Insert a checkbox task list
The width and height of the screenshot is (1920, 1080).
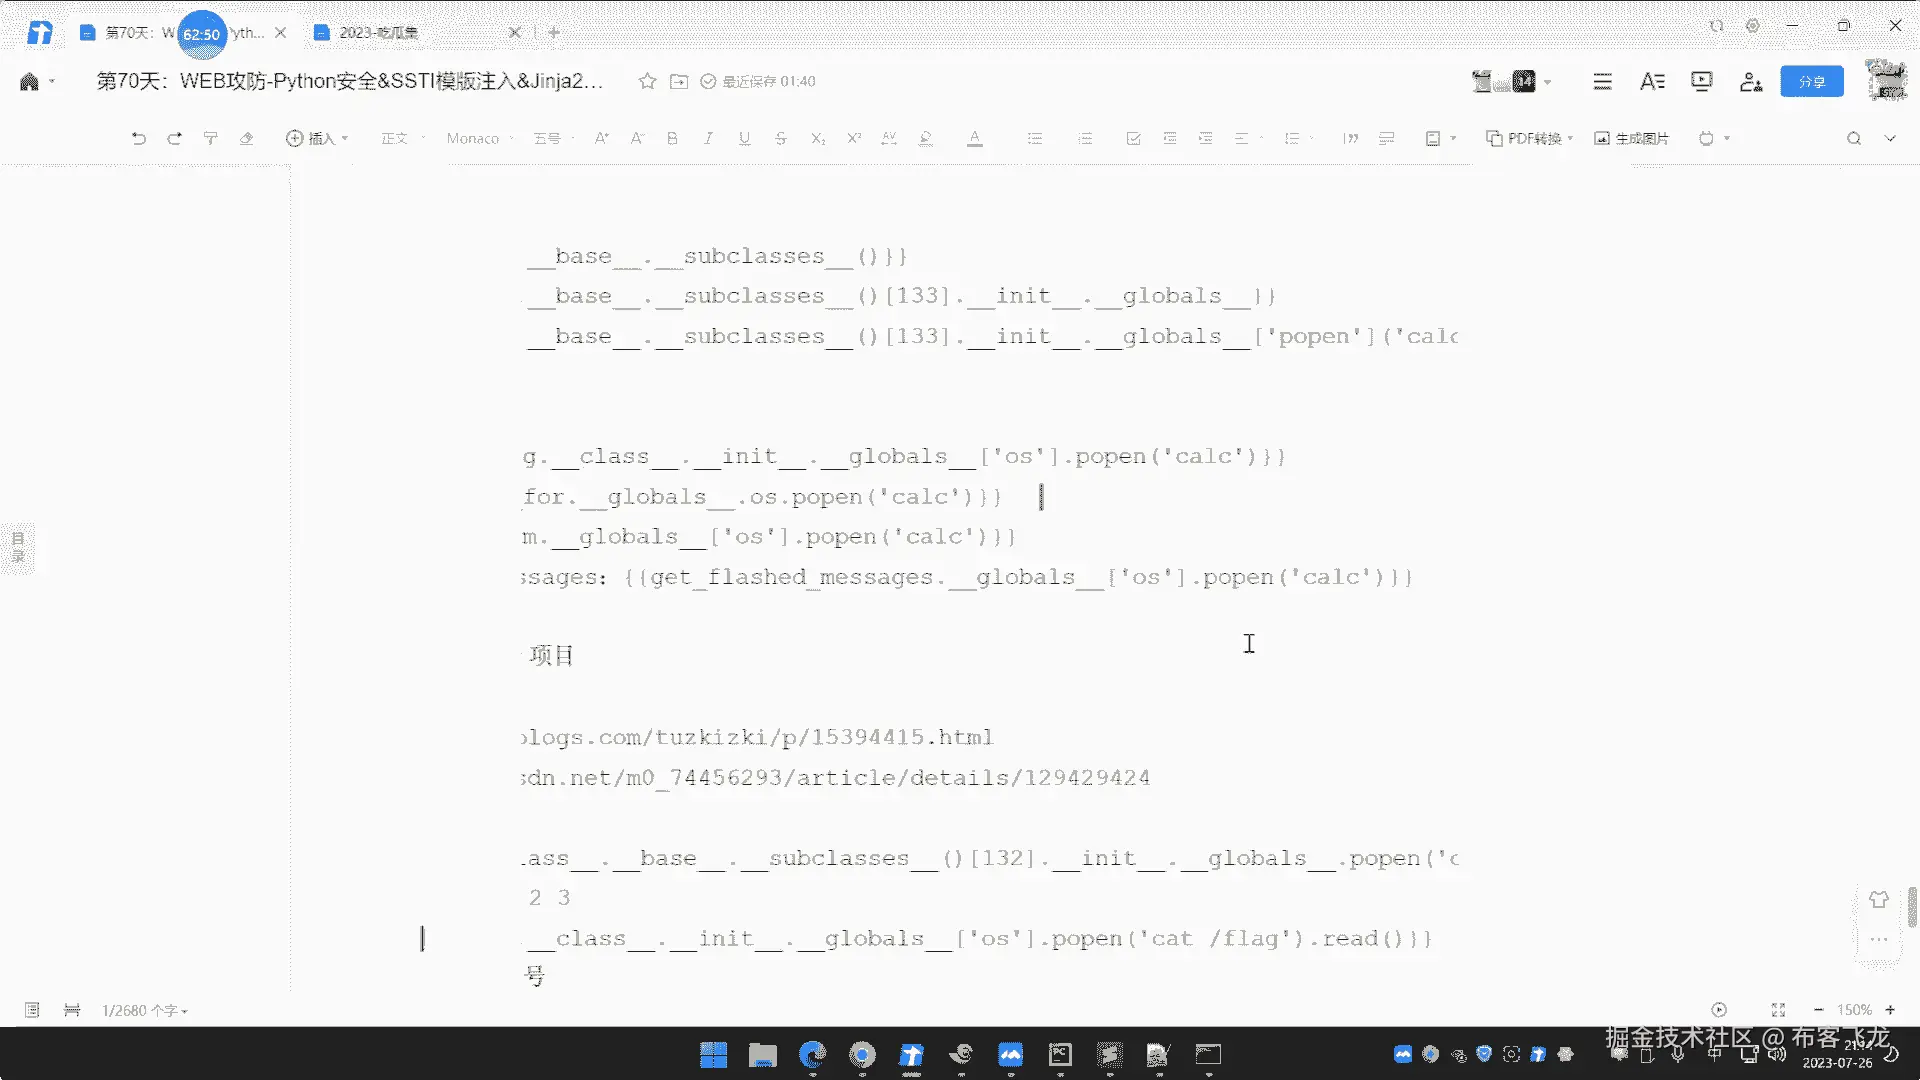click(x=1133, y=139)
